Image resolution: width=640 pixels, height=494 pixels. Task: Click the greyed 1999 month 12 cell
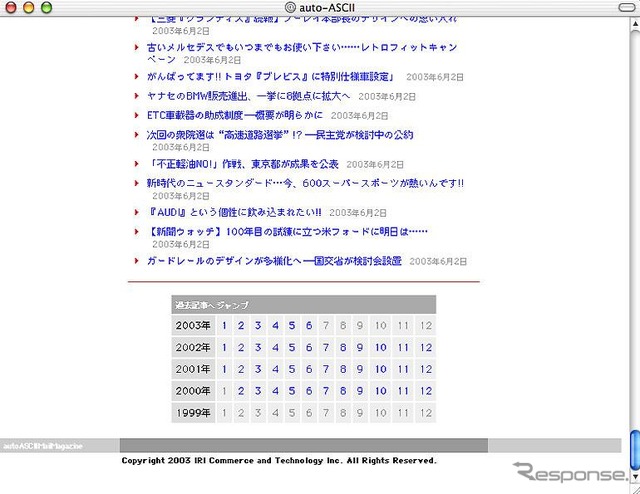(x=426, y=413)
